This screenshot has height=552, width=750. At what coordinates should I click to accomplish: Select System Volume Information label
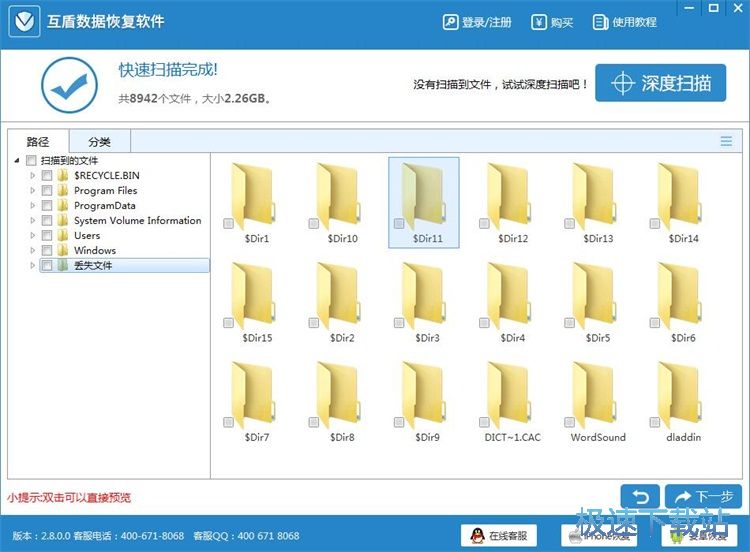[x=138, y=221]
